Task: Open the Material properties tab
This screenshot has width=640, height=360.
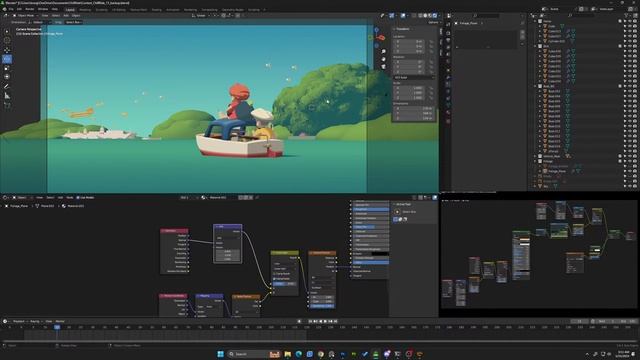Action: (448, 113)
